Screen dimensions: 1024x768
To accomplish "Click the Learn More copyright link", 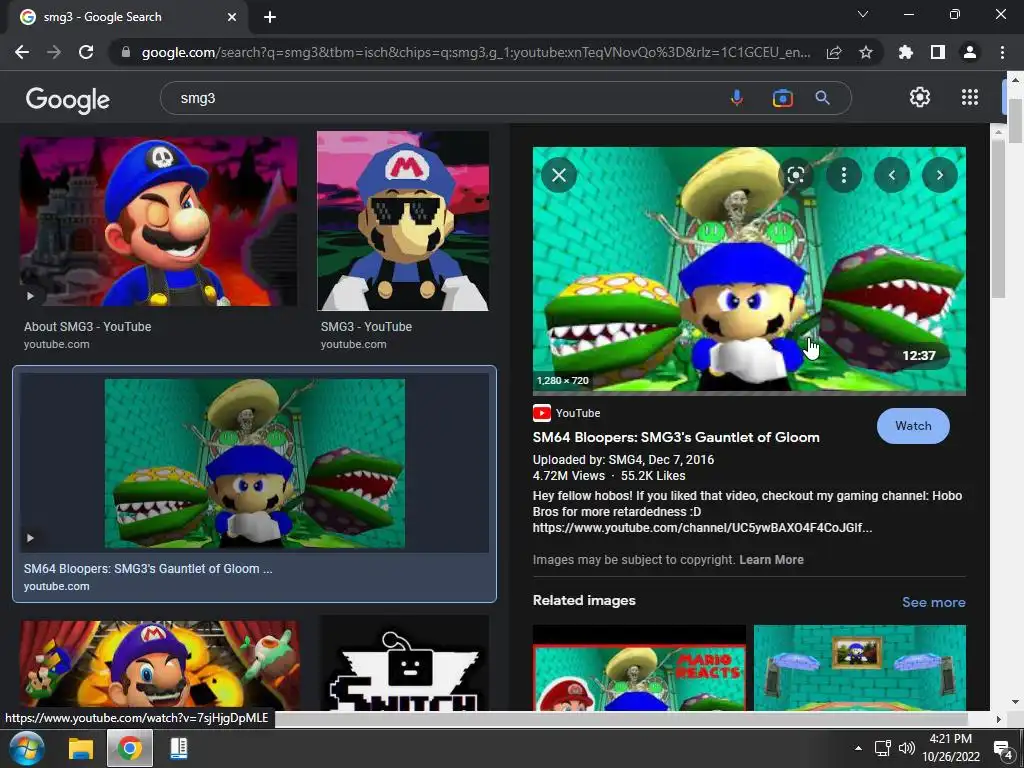I will pos(771,560).
